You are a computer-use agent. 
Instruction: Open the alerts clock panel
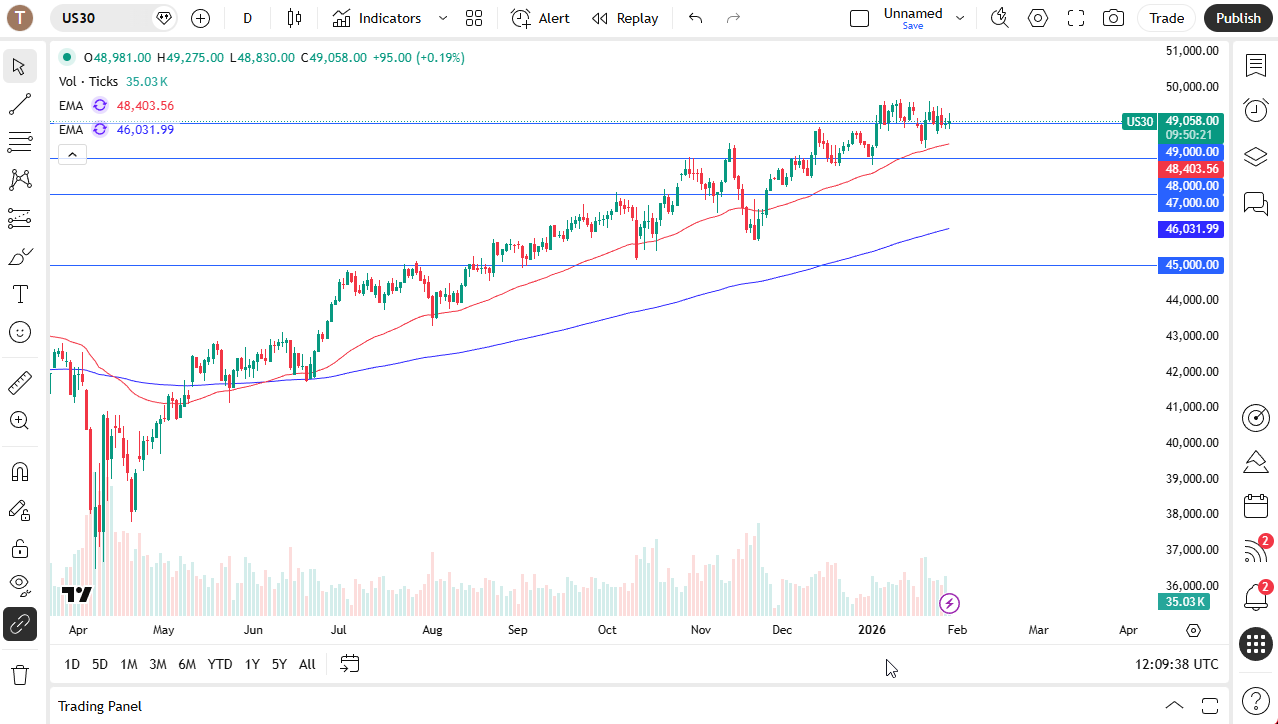(1256, 110)
